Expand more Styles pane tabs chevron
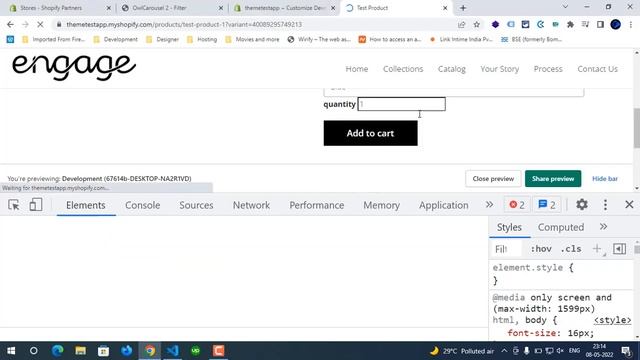This screenshot has height=360, width=640. [x=603, y=227]
